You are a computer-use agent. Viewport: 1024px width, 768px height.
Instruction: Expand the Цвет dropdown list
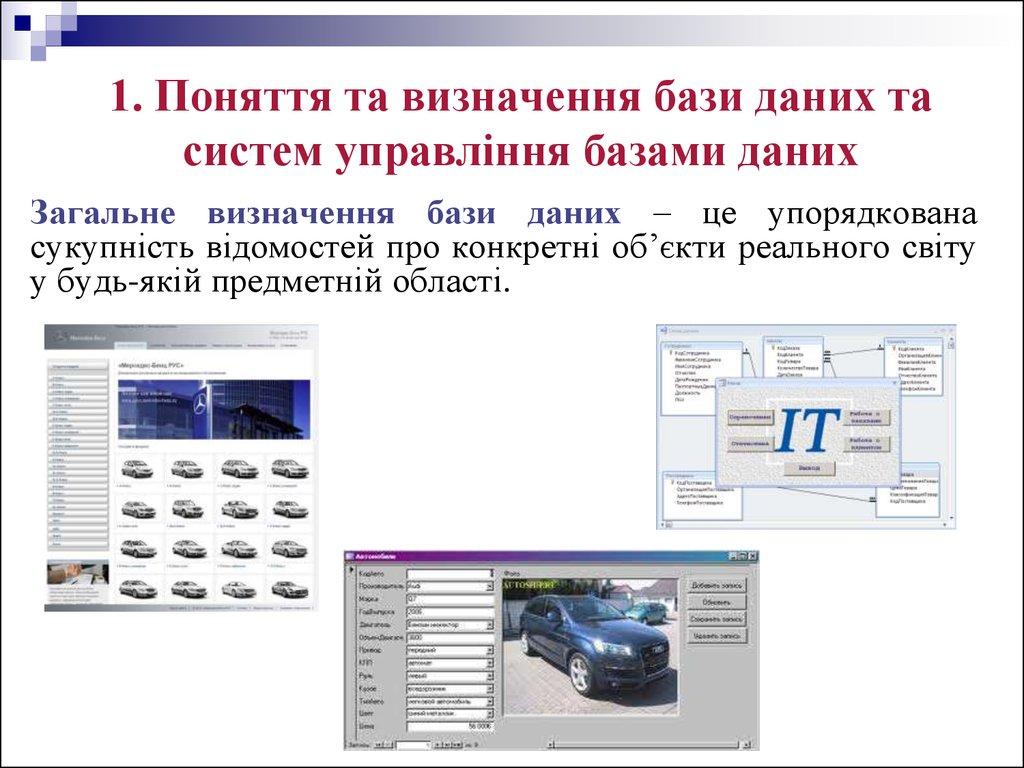click(x=490, y=714)
